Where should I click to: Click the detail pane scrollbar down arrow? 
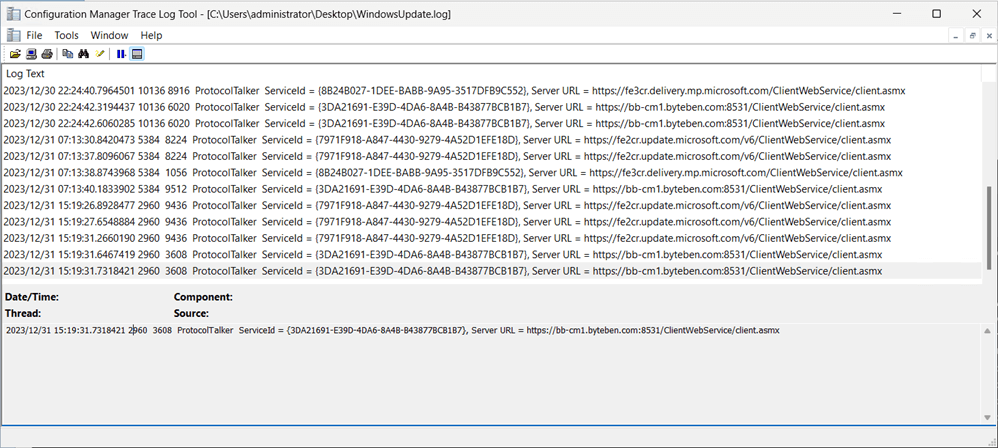[988, 417]
